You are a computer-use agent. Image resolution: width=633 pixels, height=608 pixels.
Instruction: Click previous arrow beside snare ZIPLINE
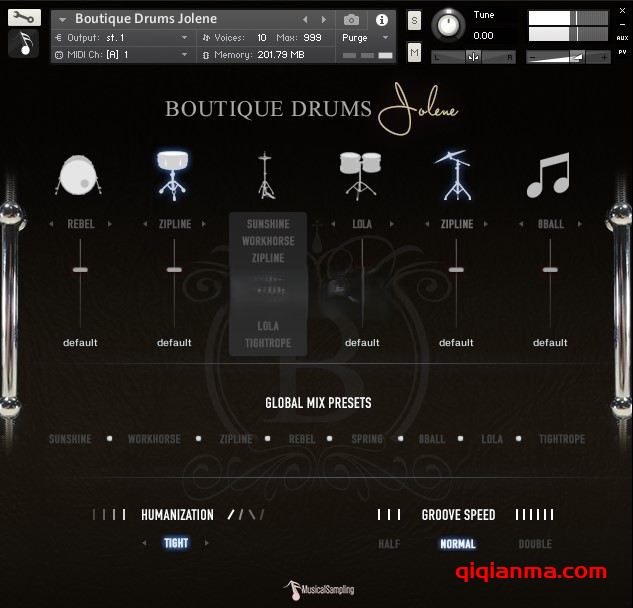[145, 224]
